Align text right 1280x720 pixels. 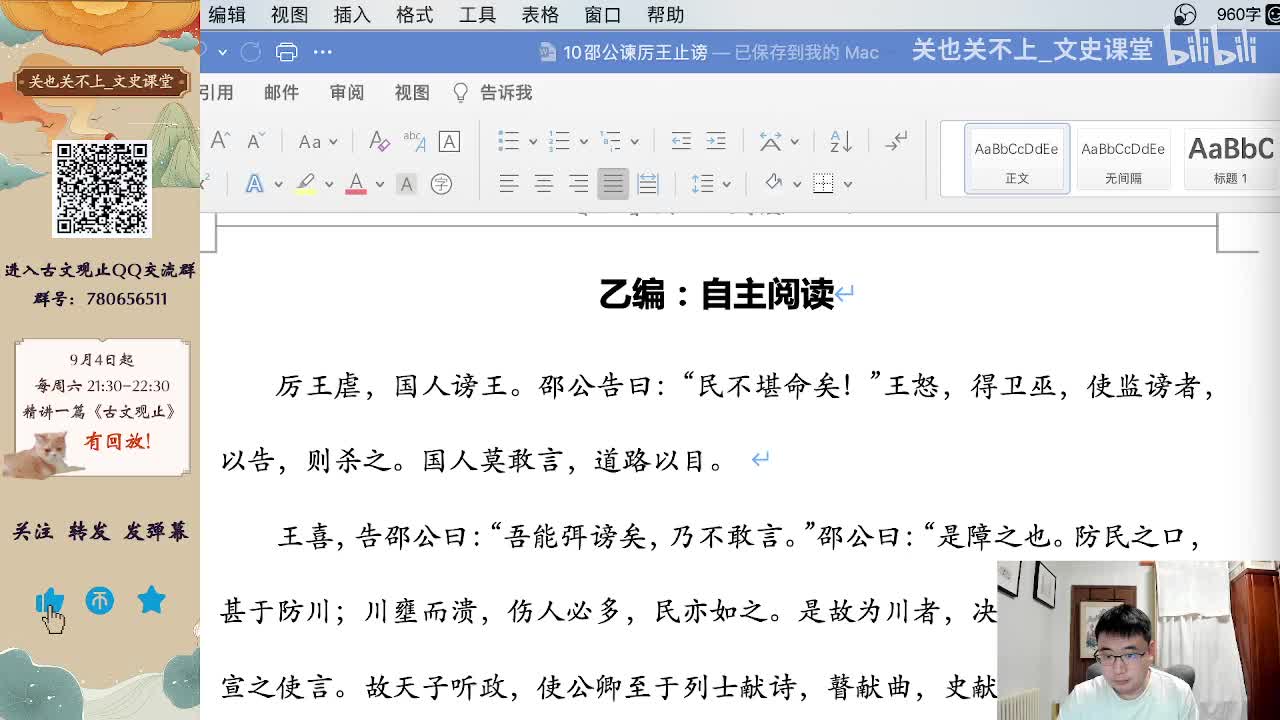(579, 184)
